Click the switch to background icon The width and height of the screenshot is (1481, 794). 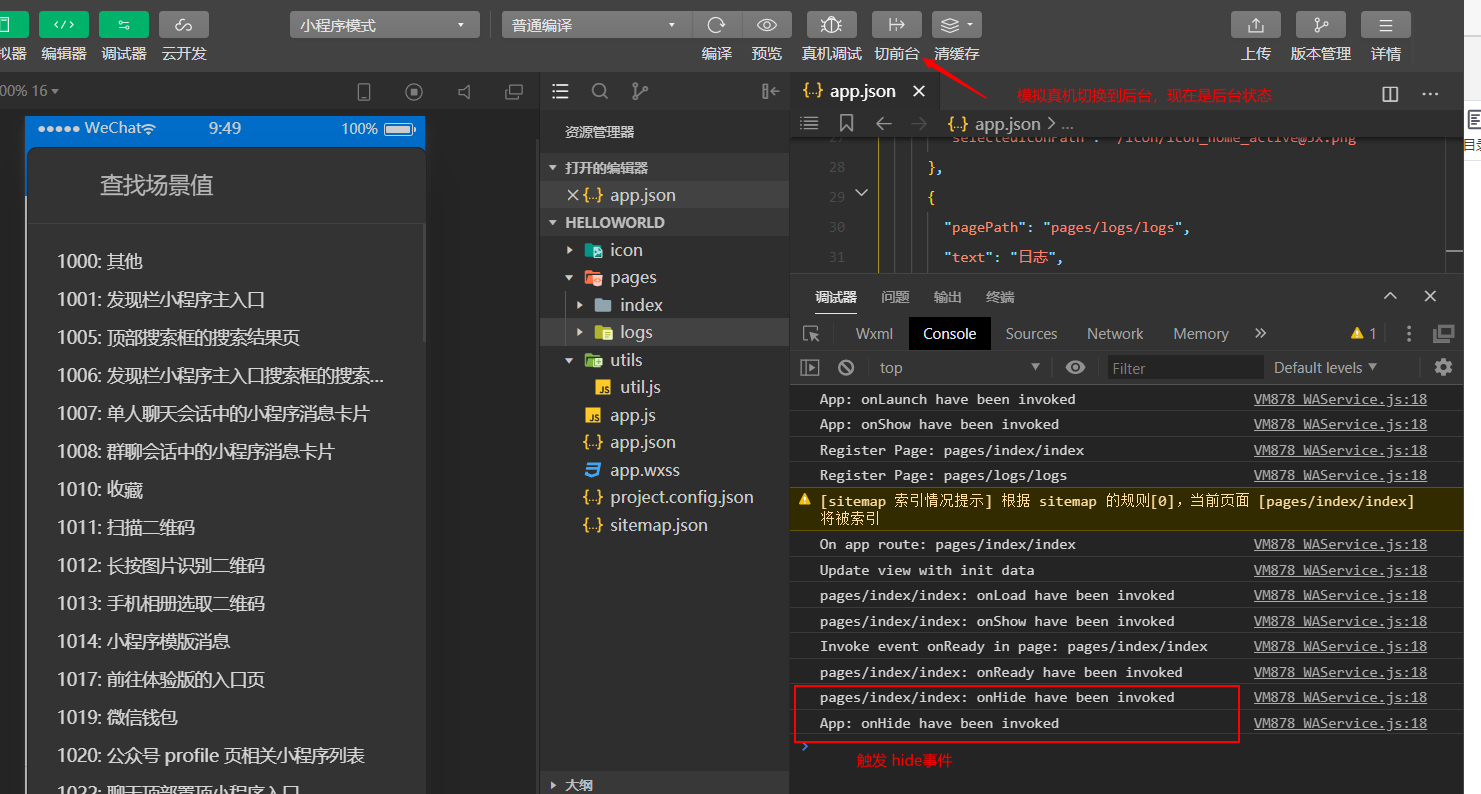(897, 25)
